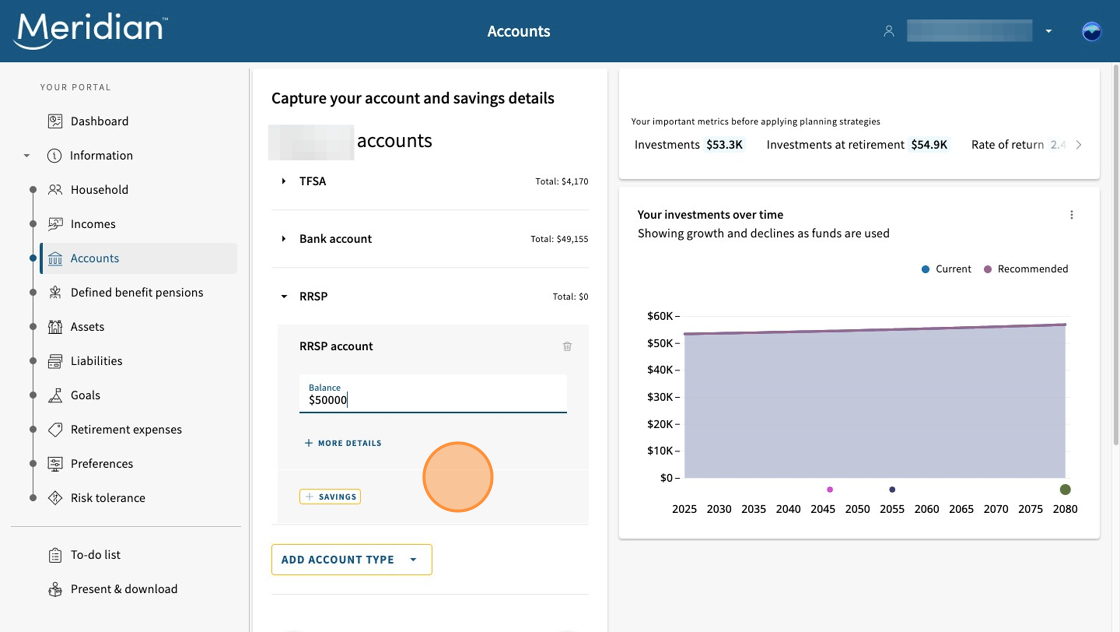Image resolution: width=1120 pixels, height=632 pixels.
Task: Click the Assets sidebar icon
Action: [55, 327]
